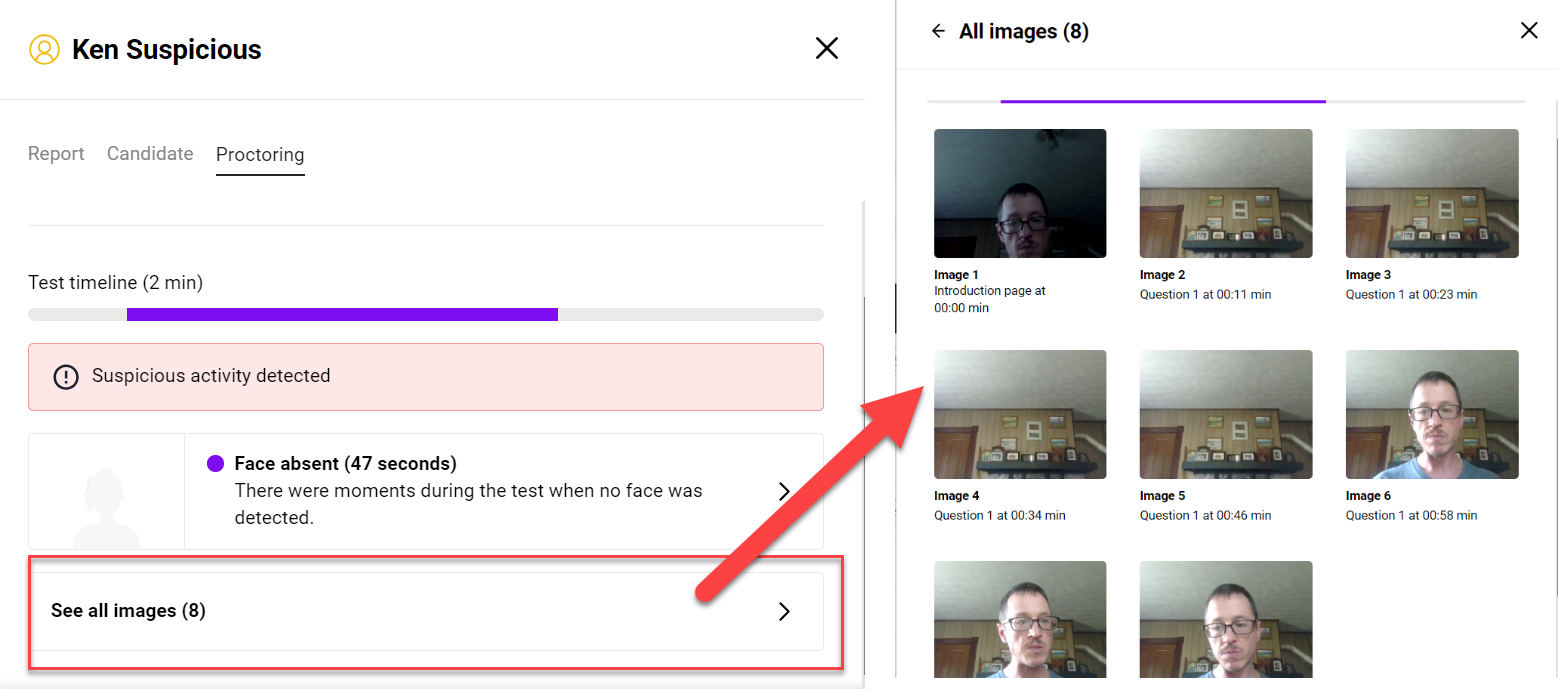This screenshot has width=1558, height=692.
Task: View Image 4 thumbnail at 00:34 min
Action: click(x=1020, y=415)
